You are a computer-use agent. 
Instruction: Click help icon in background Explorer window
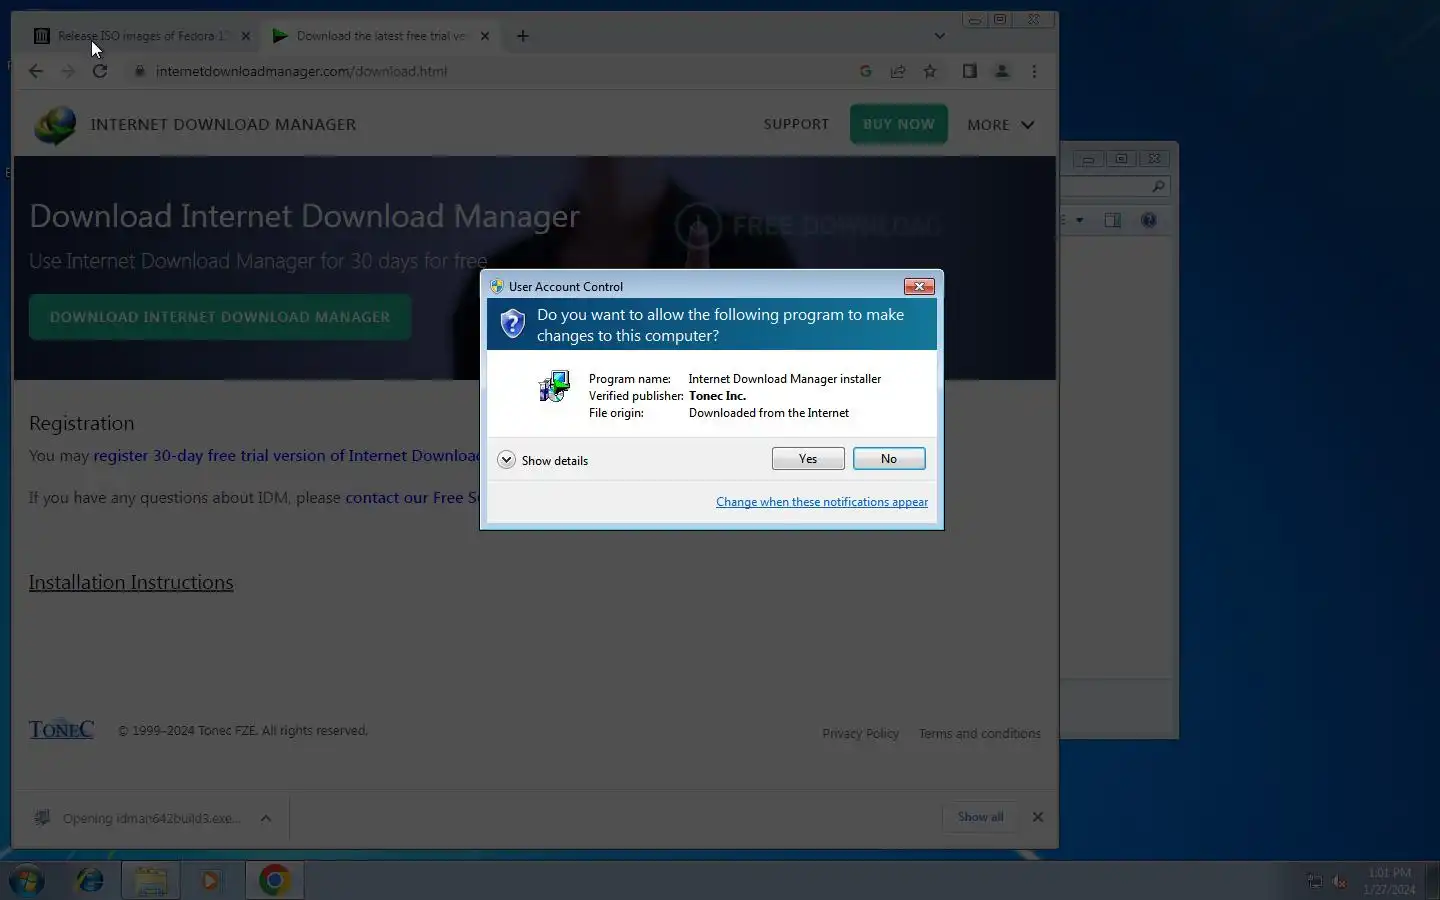pos(1149,220)
